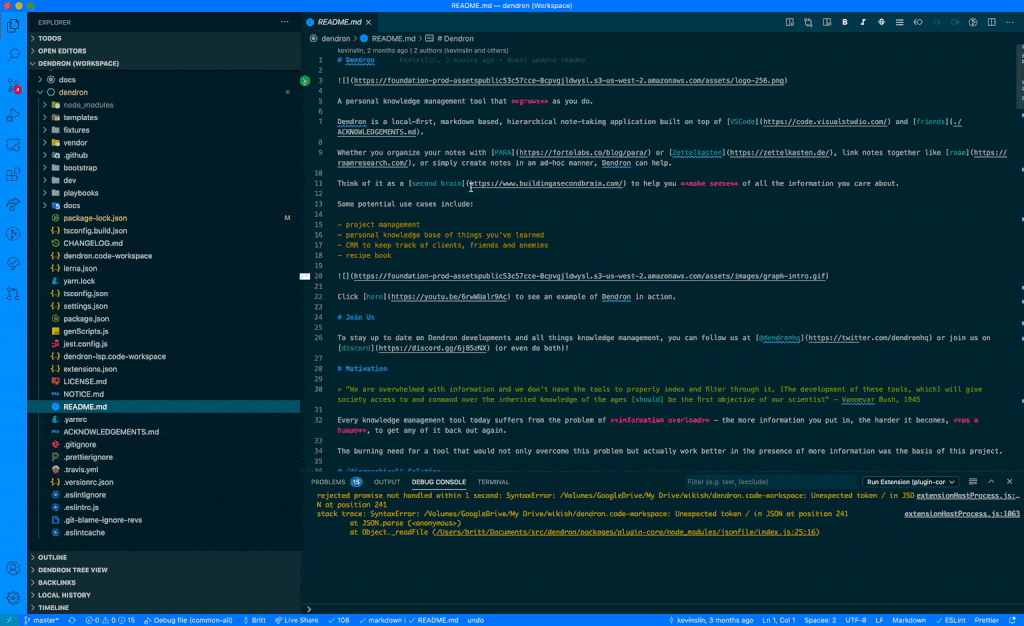Toggle italic formatting in editor toolbar
This screenshot has height=626, width=1024.
pos(863,22)
